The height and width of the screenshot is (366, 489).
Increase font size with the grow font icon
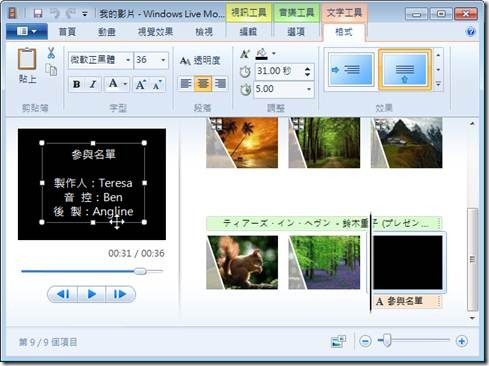140,85
